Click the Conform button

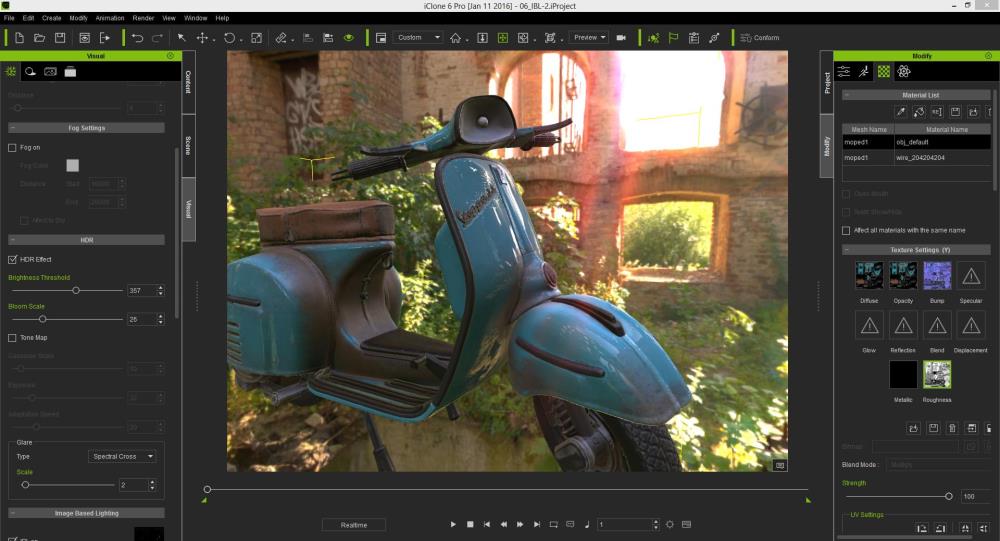760,38
